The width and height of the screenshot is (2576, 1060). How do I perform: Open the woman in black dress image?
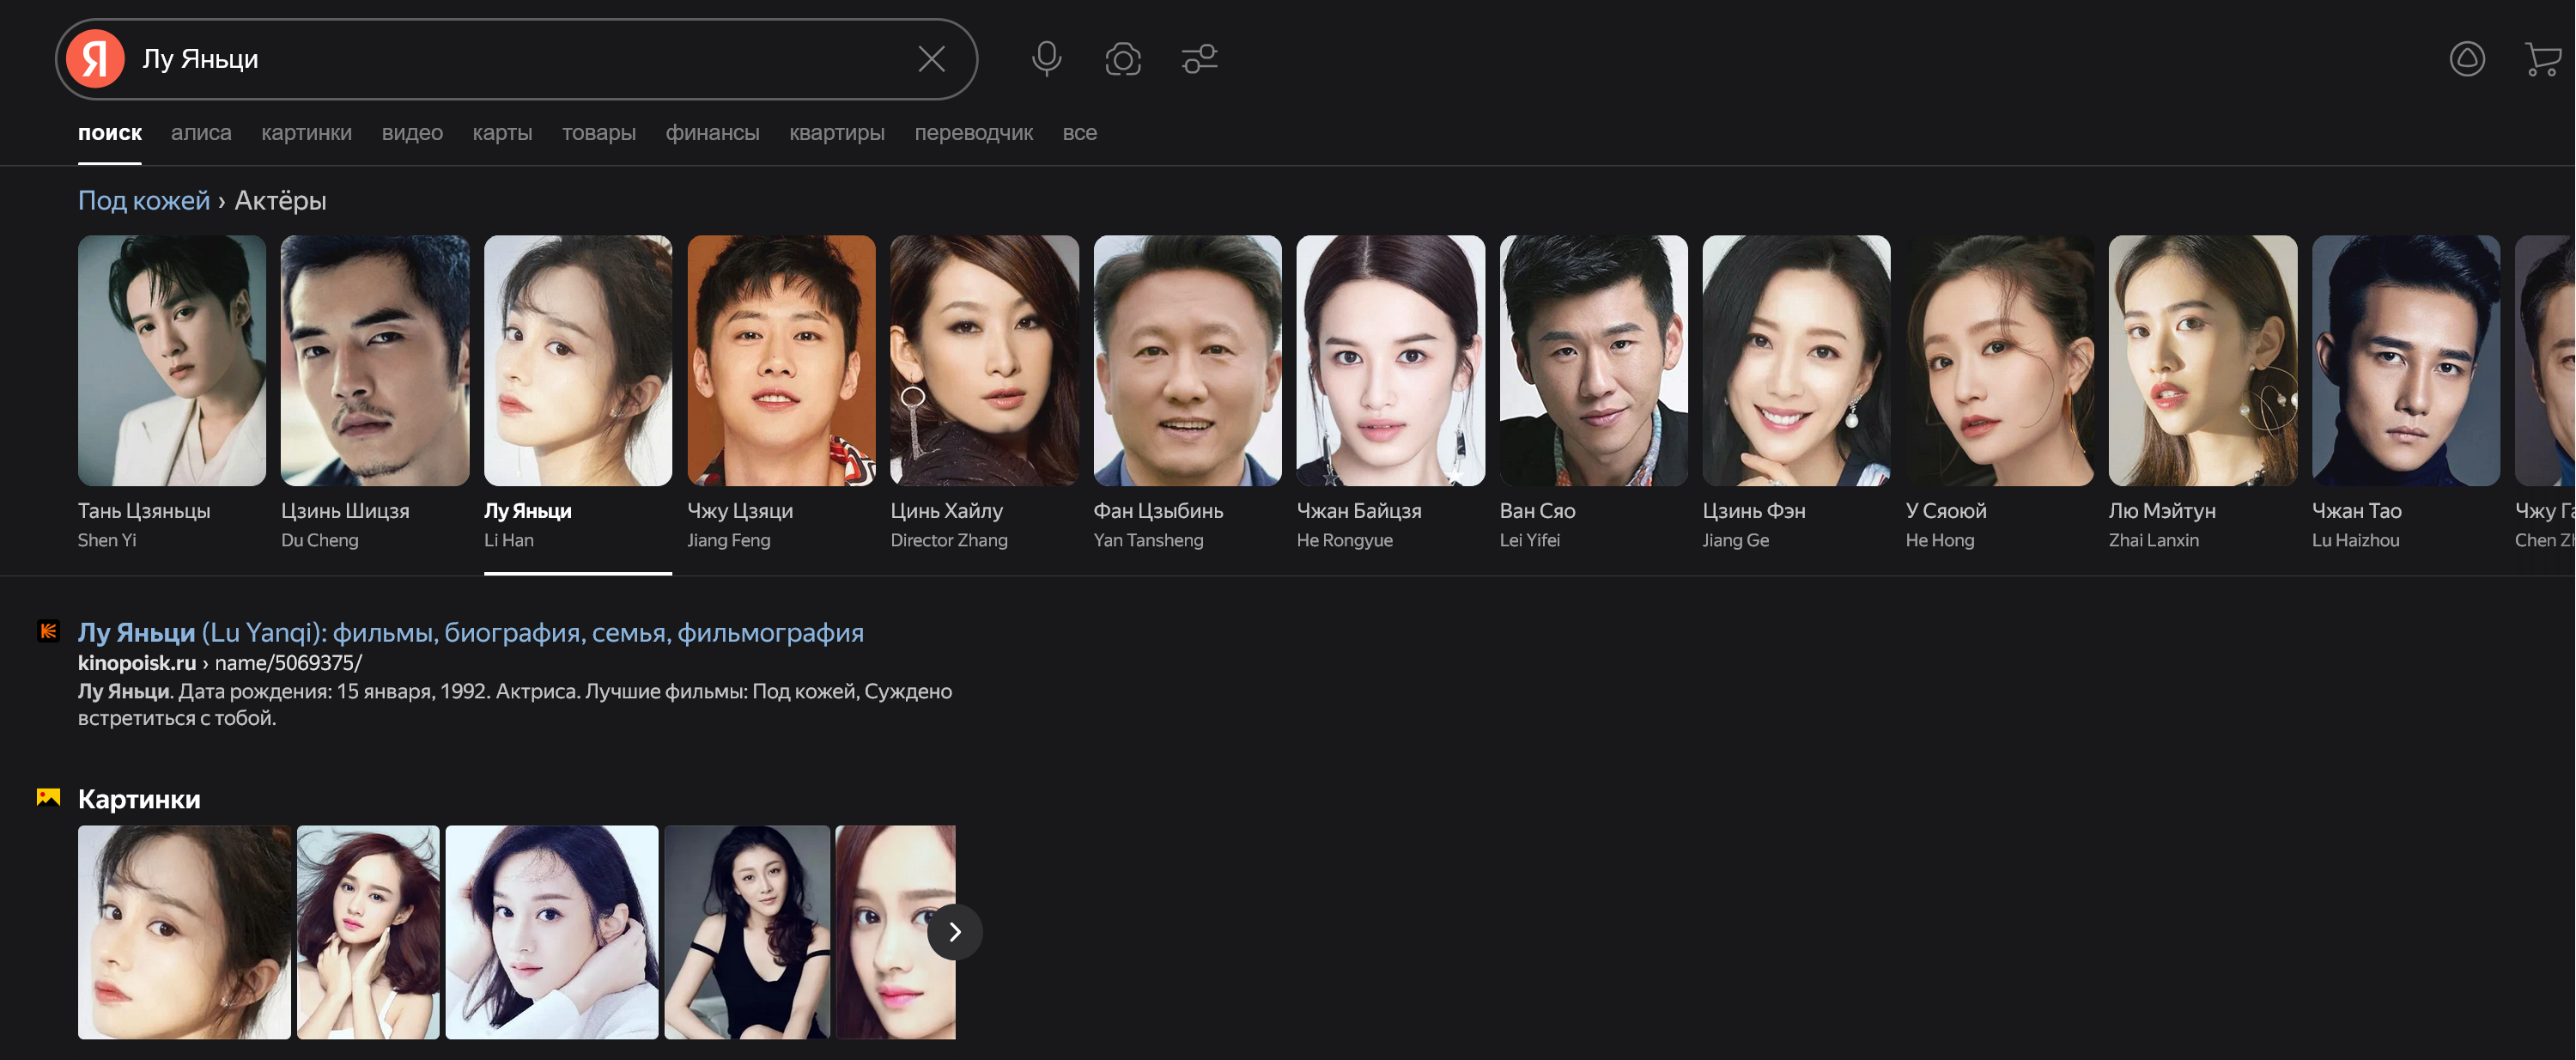pyautogui.click(x=747, y=932)
